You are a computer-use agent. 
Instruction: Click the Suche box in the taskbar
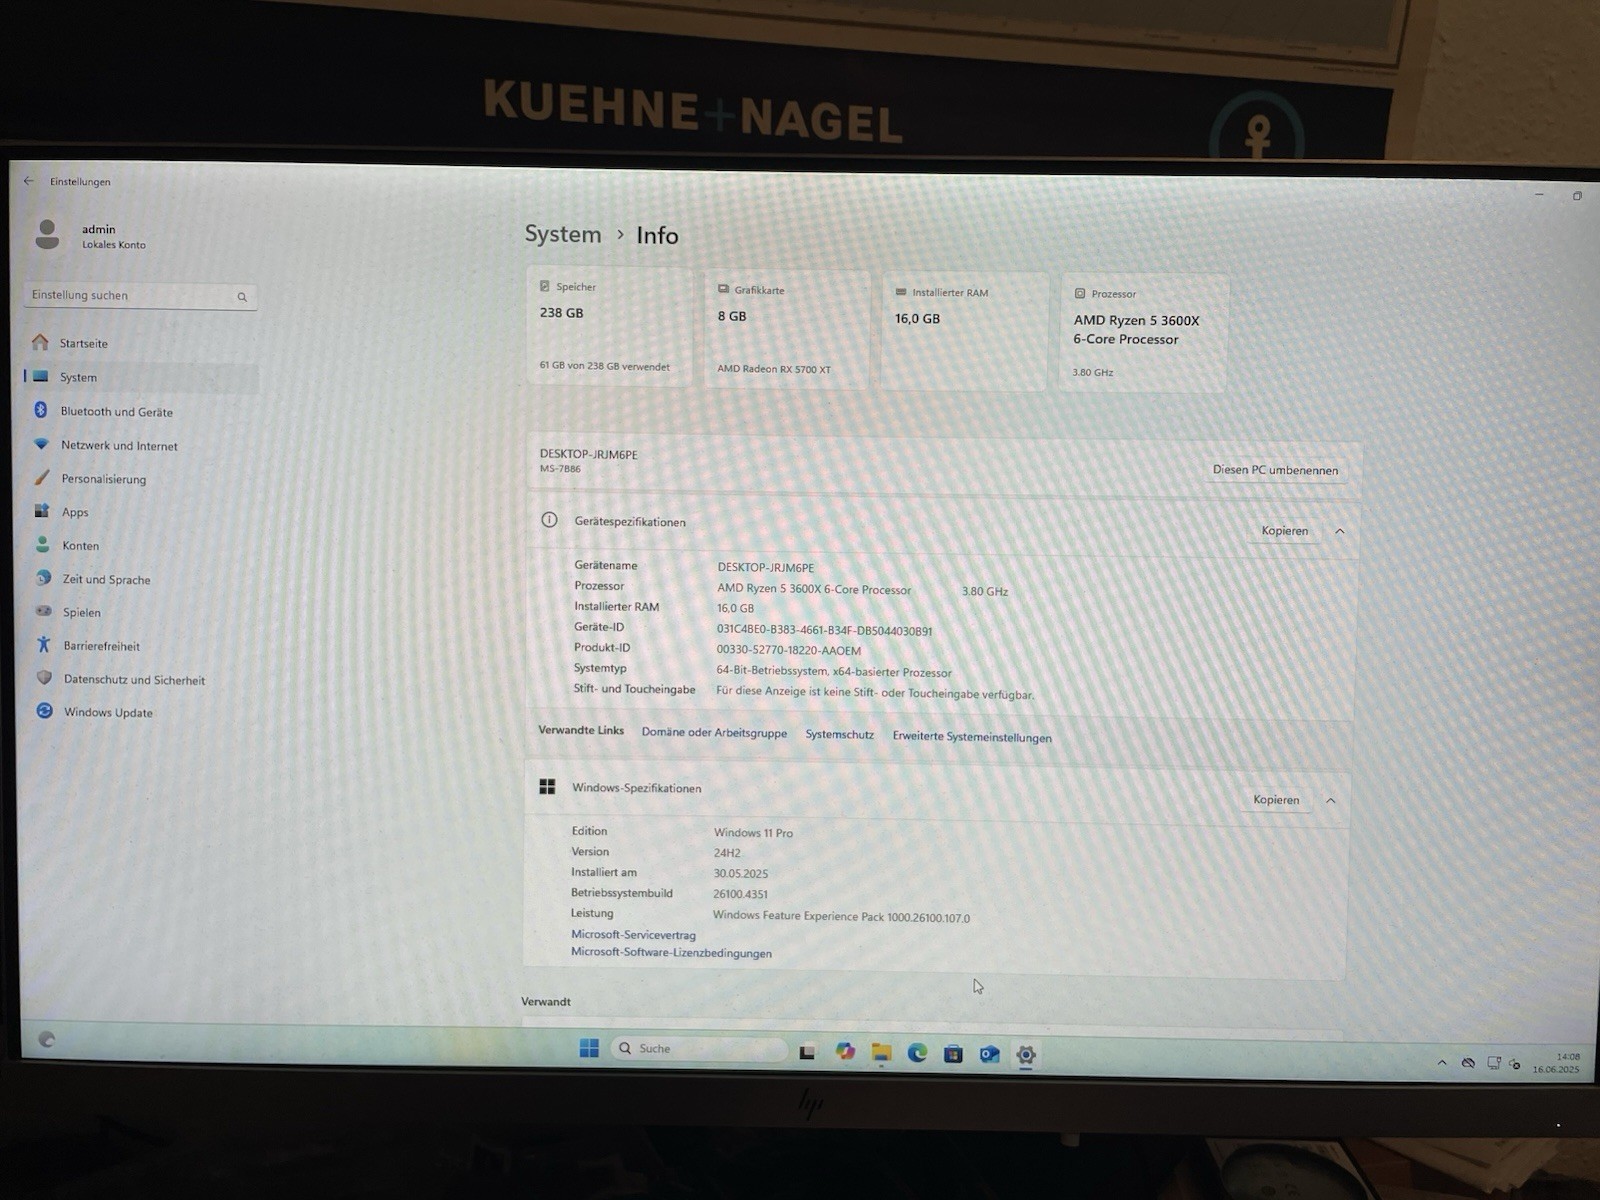pyautogui.click(x=698, y=1048)
